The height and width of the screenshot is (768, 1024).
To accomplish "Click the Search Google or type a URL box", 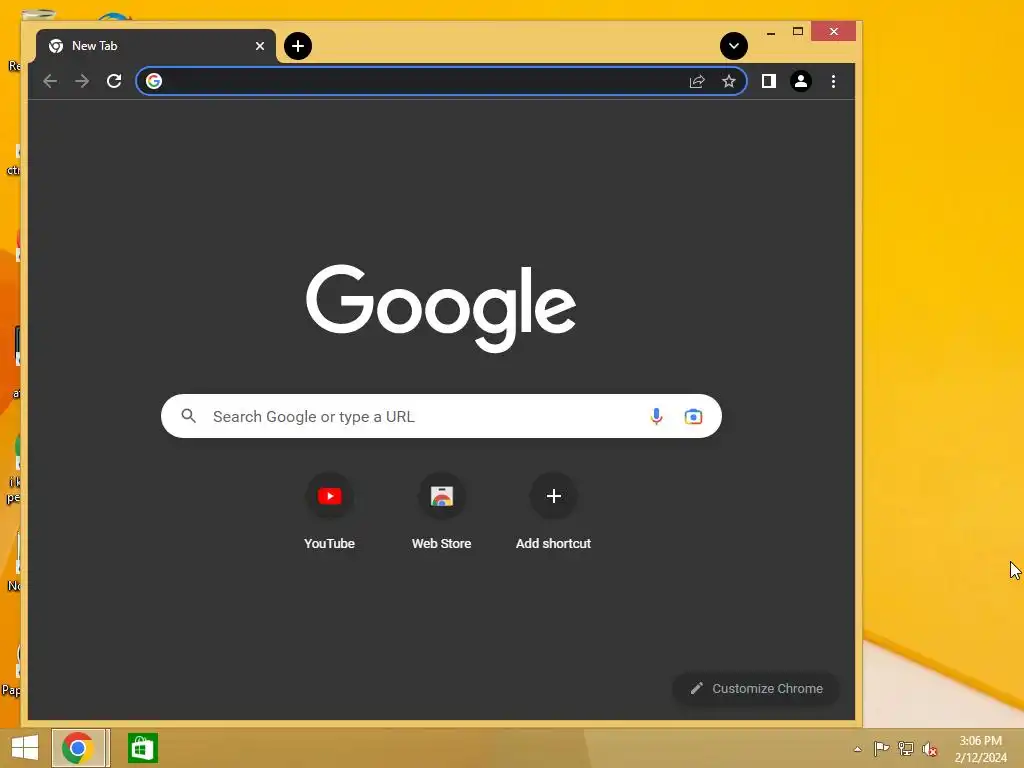I will click(441, 416).
